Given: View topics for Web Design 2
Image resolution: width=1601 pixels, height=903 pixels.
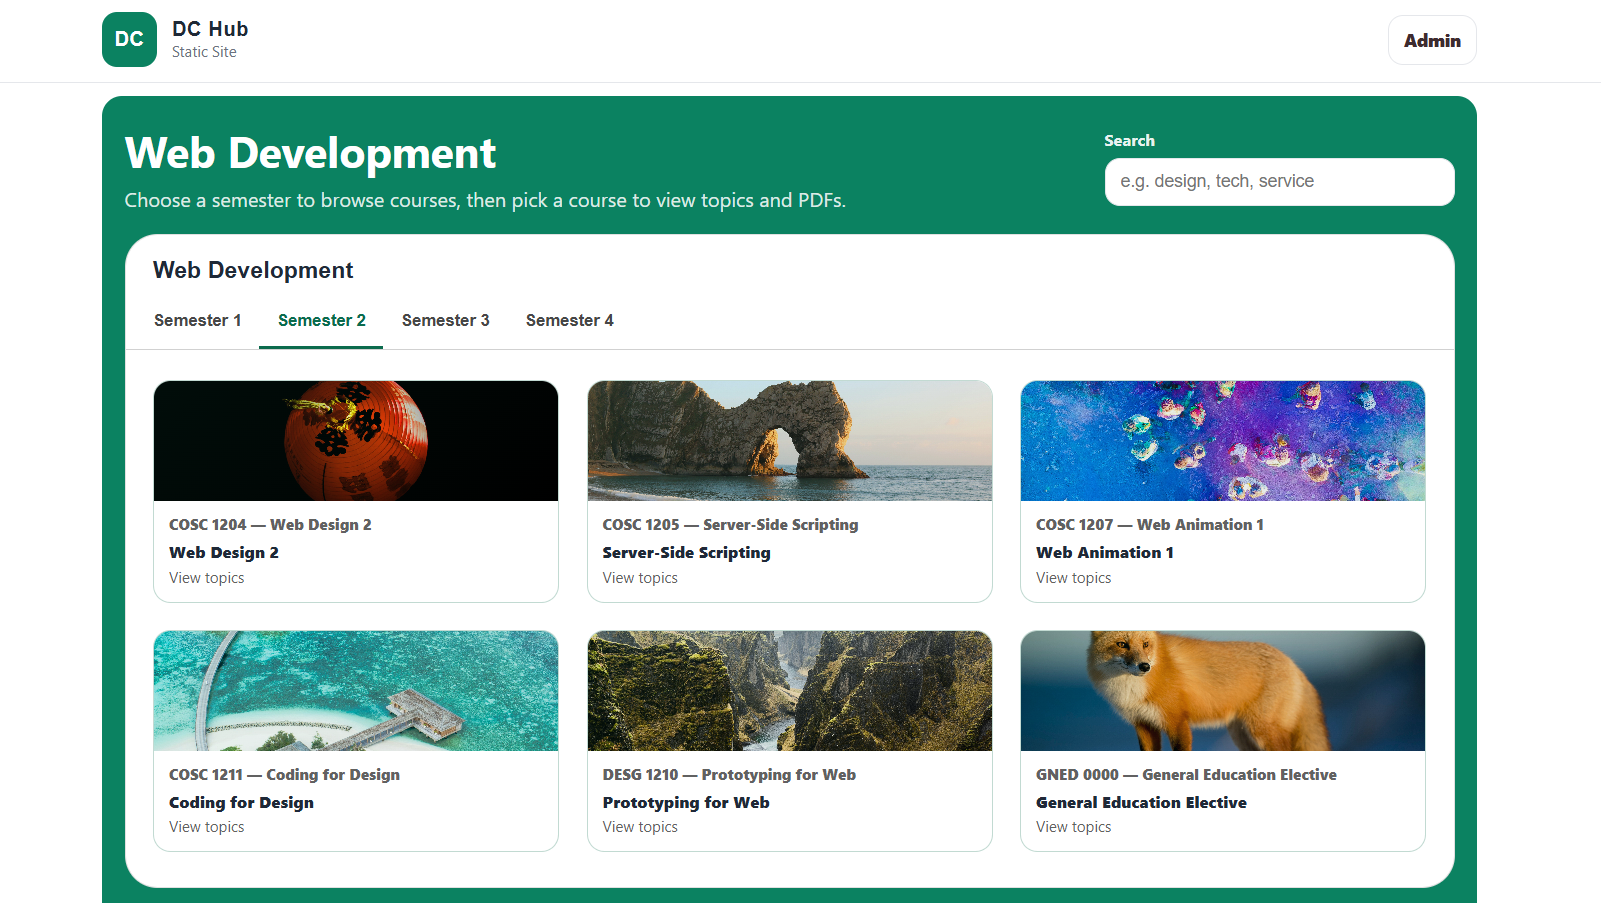Looking at the screenshot, I should [207, 578].
